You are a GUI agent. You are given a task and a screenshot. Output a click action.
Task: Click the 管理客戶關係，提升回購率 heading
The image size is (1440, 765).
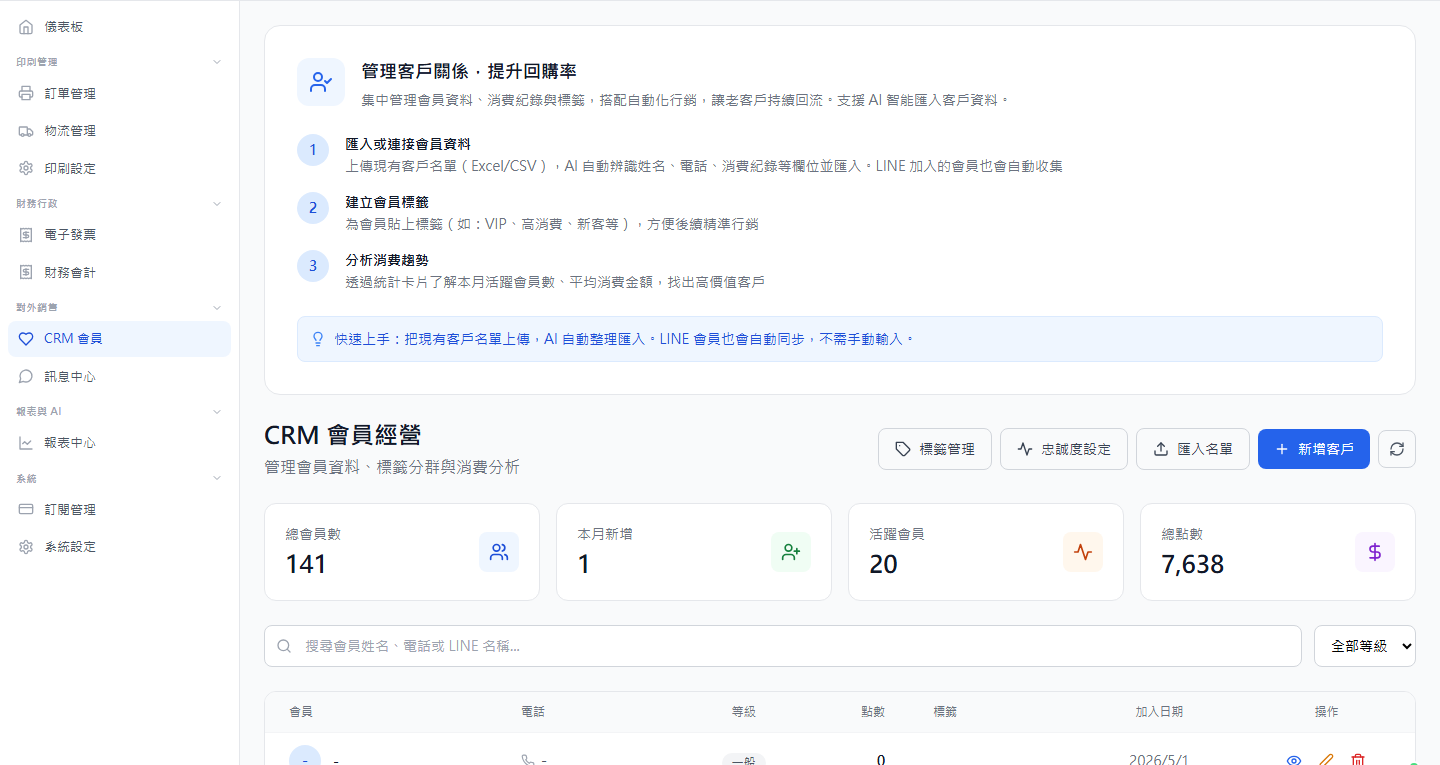tap(469, 72)
